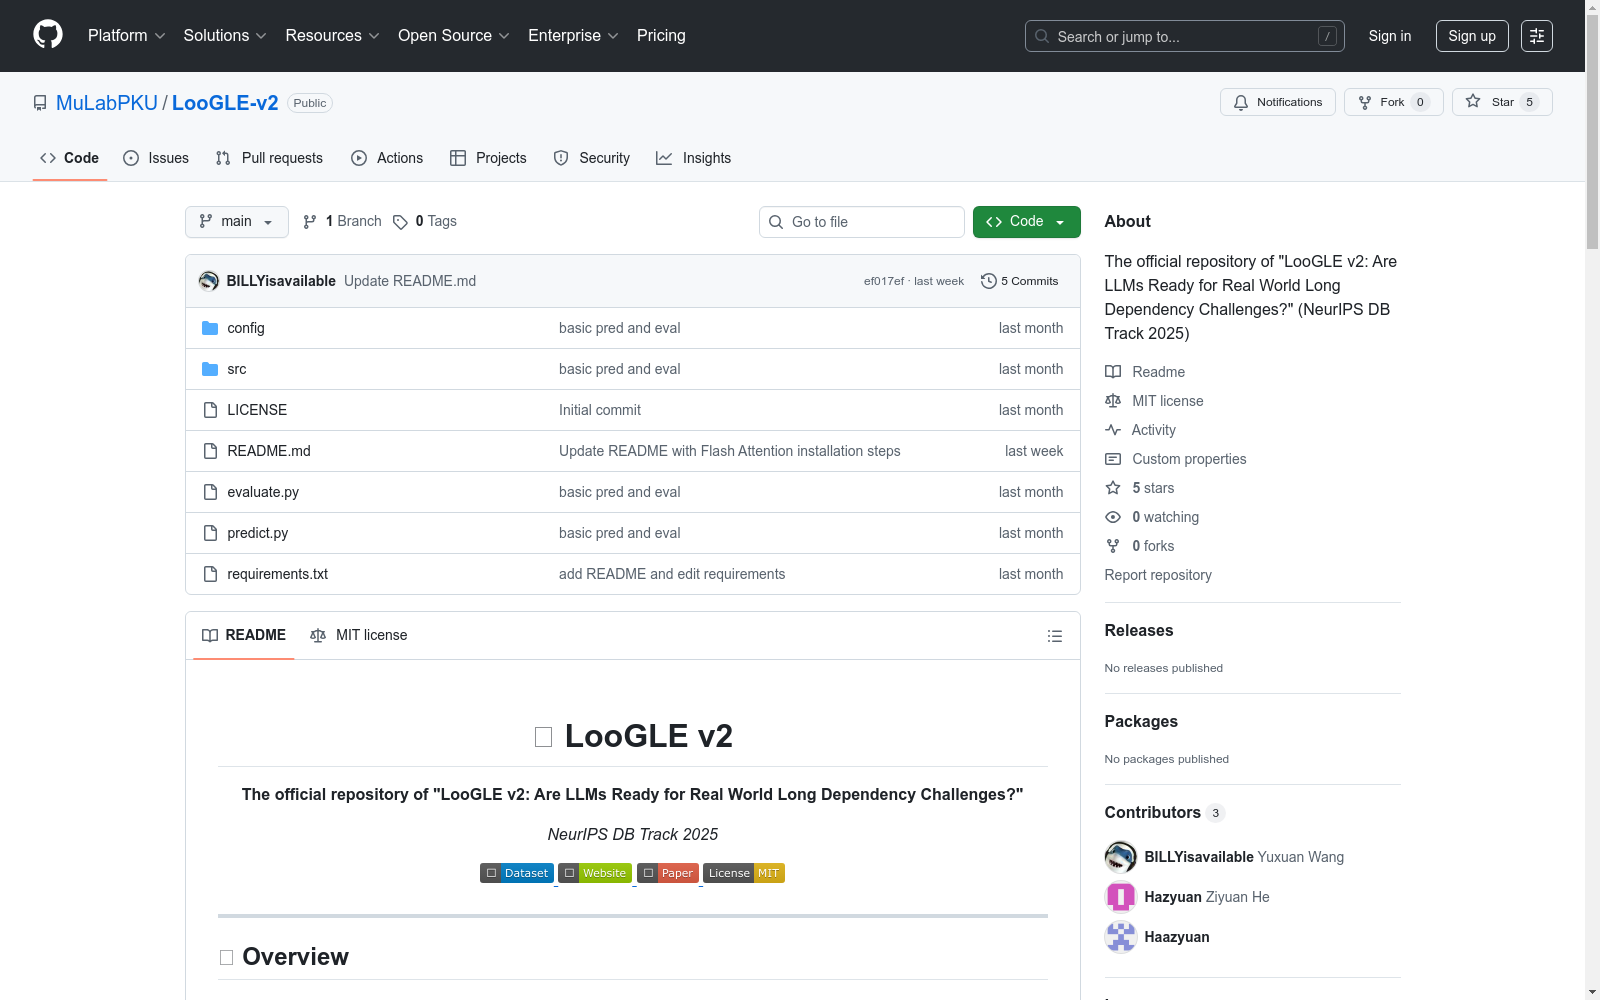
Task: Click the Dataset badge
Action: [x=517, y=873]
